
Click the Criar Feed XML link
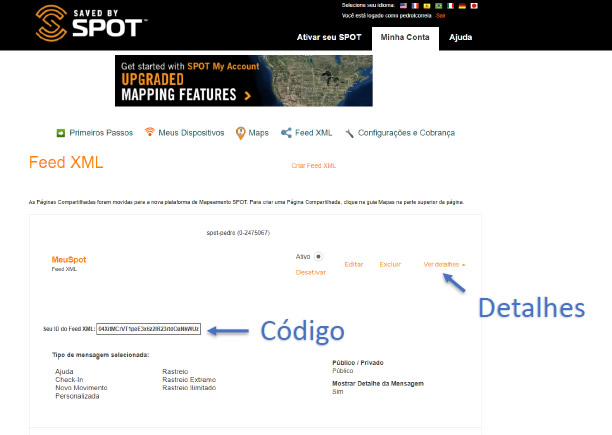[313, 166]
